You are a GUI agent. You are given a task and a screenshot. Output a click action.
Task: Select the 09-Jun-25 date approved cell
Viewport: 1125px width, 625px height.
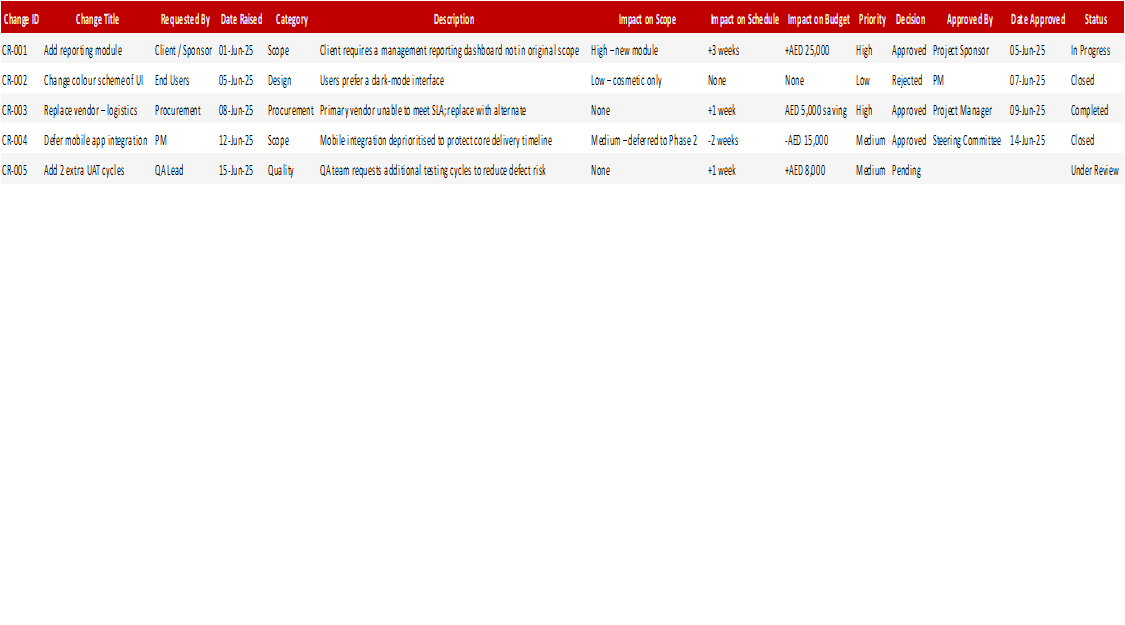(x=1027, y=111)
